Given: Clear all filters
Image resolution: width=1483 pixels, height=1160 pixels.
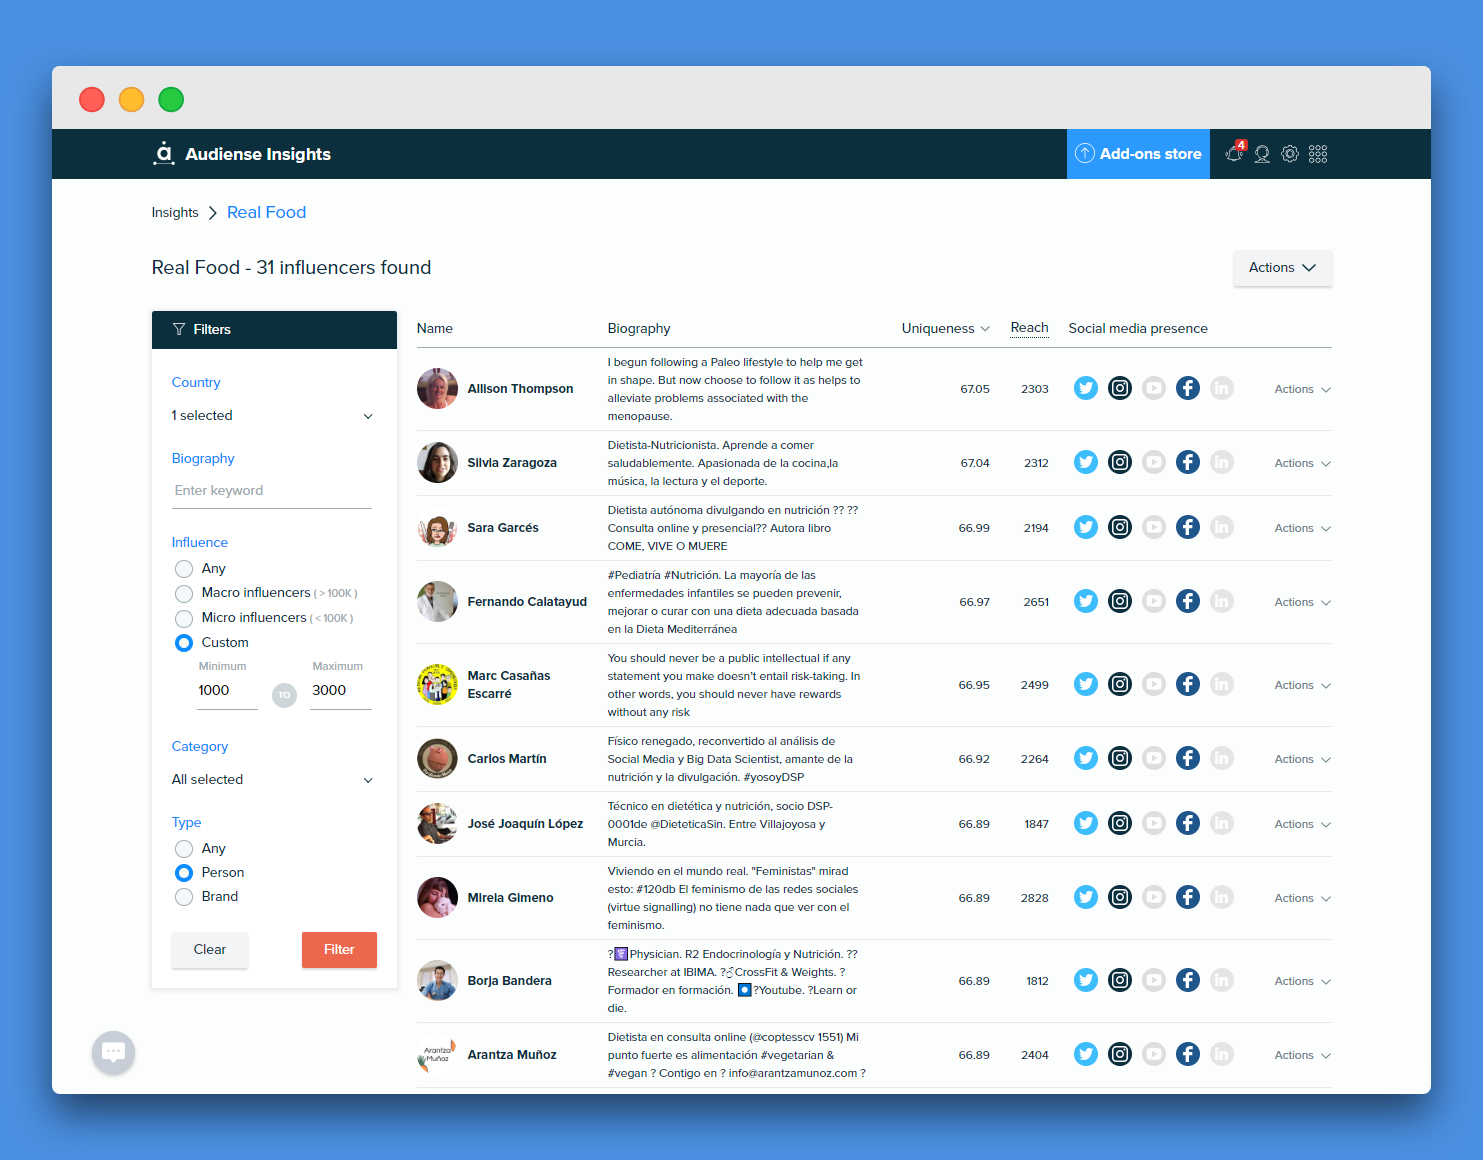Looking at the screenshot, I should (210, 950).
